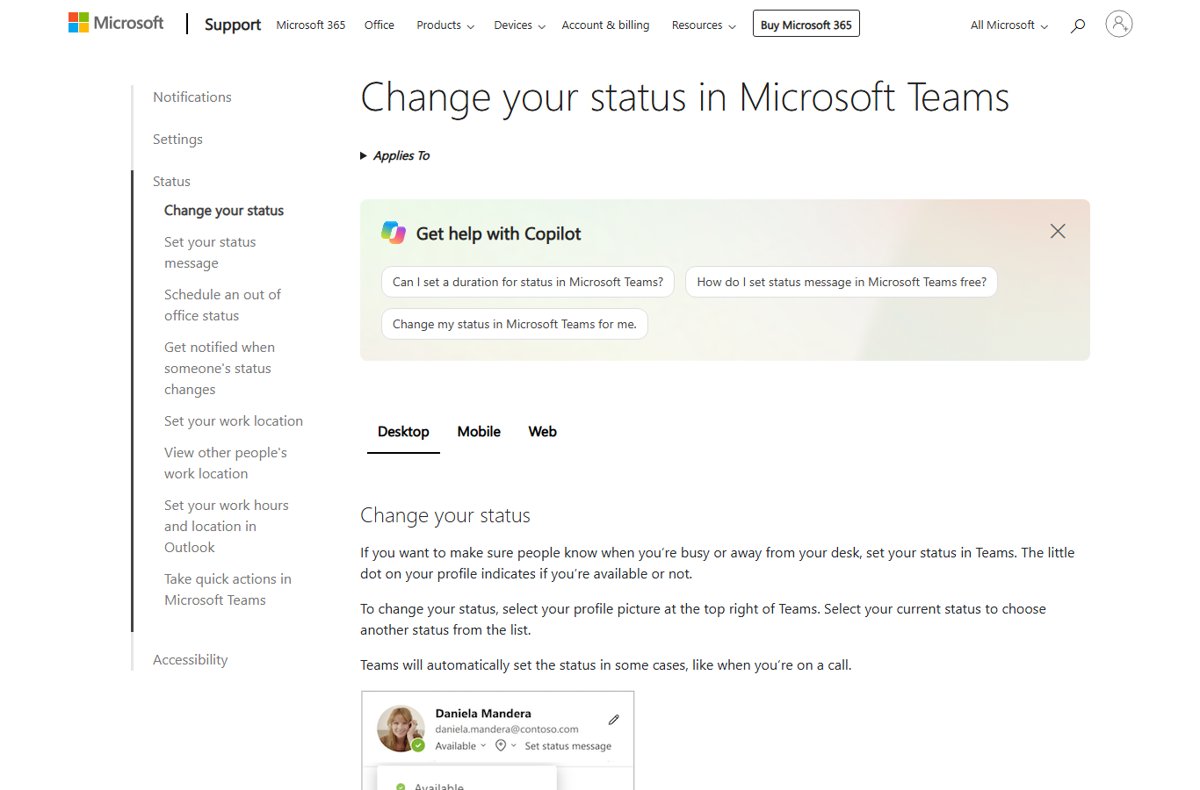
Task: Click the Copilot logo icon
Action: (393, 233)
